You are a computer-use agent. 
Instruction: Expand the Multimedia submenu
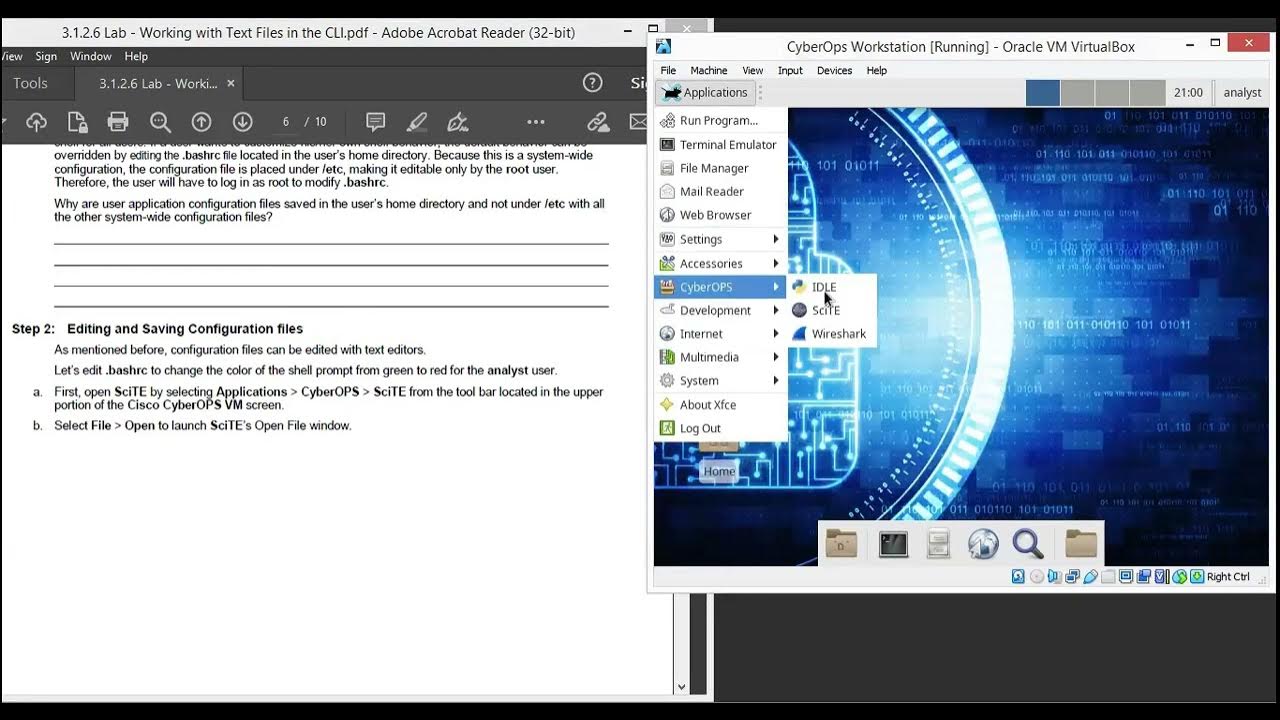(x=721, y=357)
